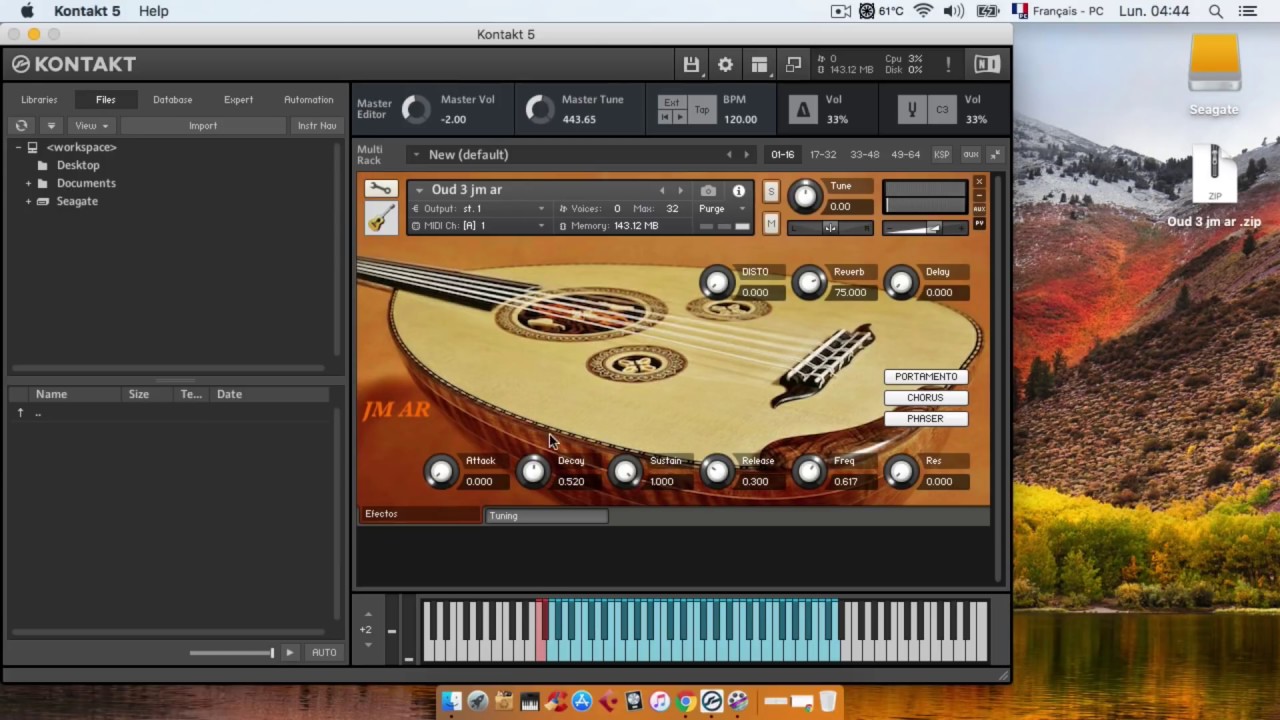1280x720 pixels.
Task: Select rack page 17-32
Action: coord(823,155)
